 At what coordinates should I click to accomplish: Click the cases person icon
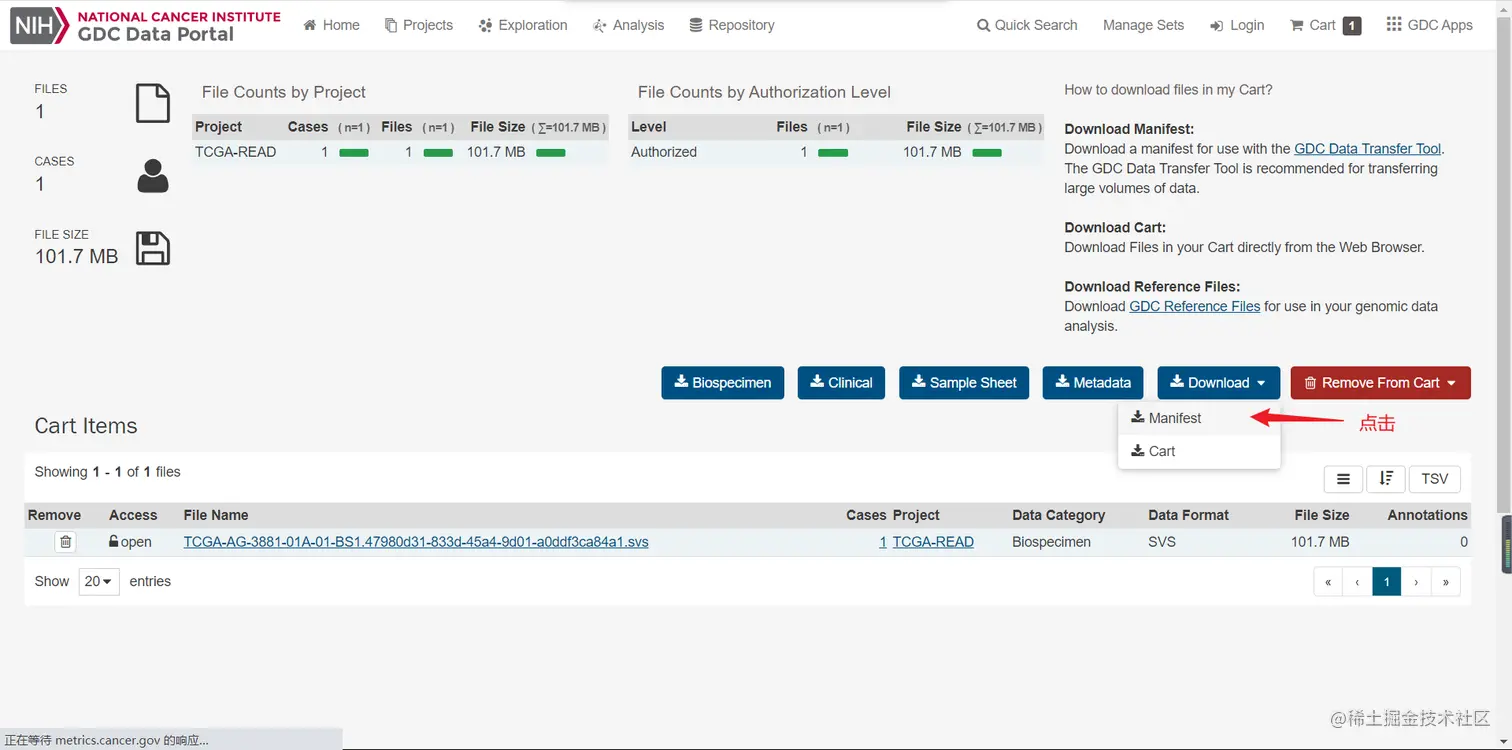coord(153,176)
